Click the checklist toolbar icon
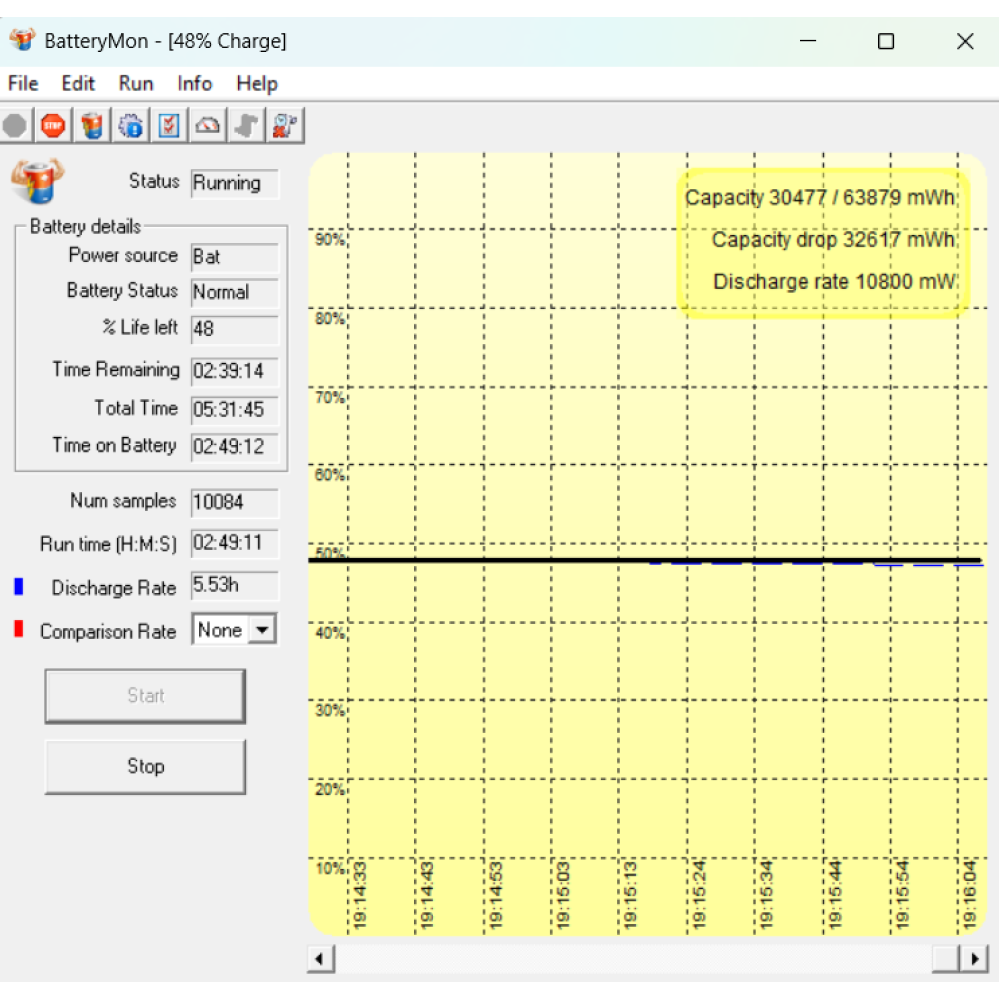This screenshot has width=1000, height=1000. [x=169, y=126]
